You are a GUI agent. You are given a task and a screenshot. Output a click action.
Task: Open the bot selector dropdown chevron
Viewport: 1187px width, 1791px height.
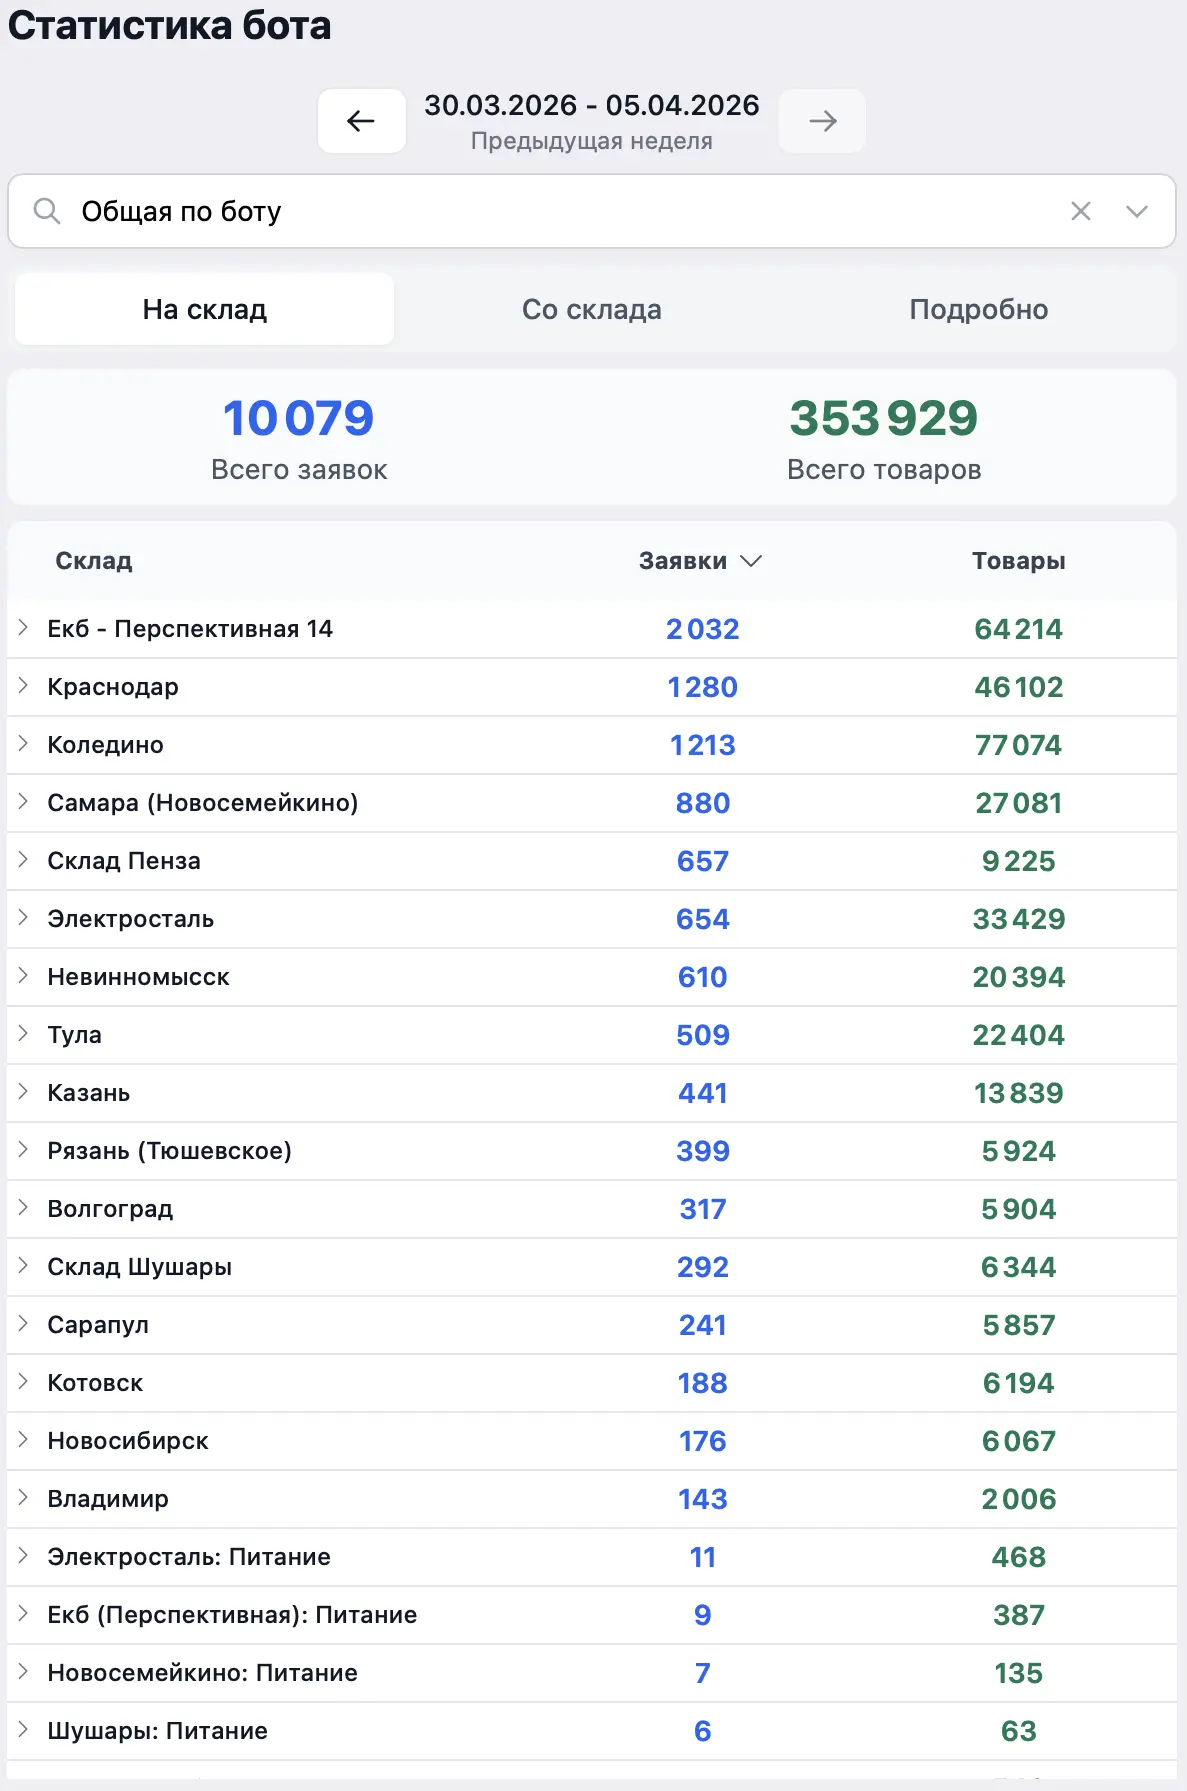tap(1136, 211)
